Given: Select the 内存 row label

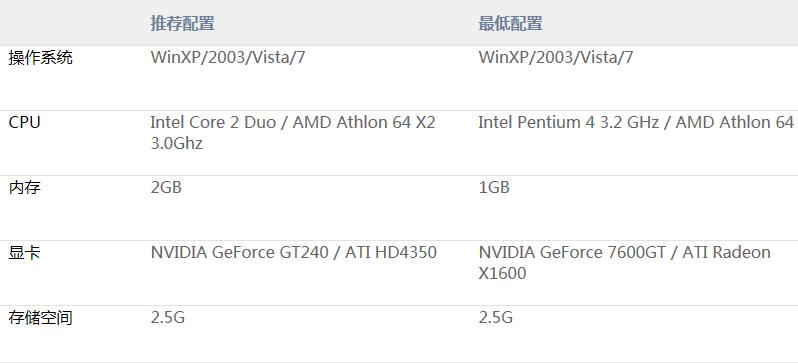Looking at the screenshot, I should 24,188.
